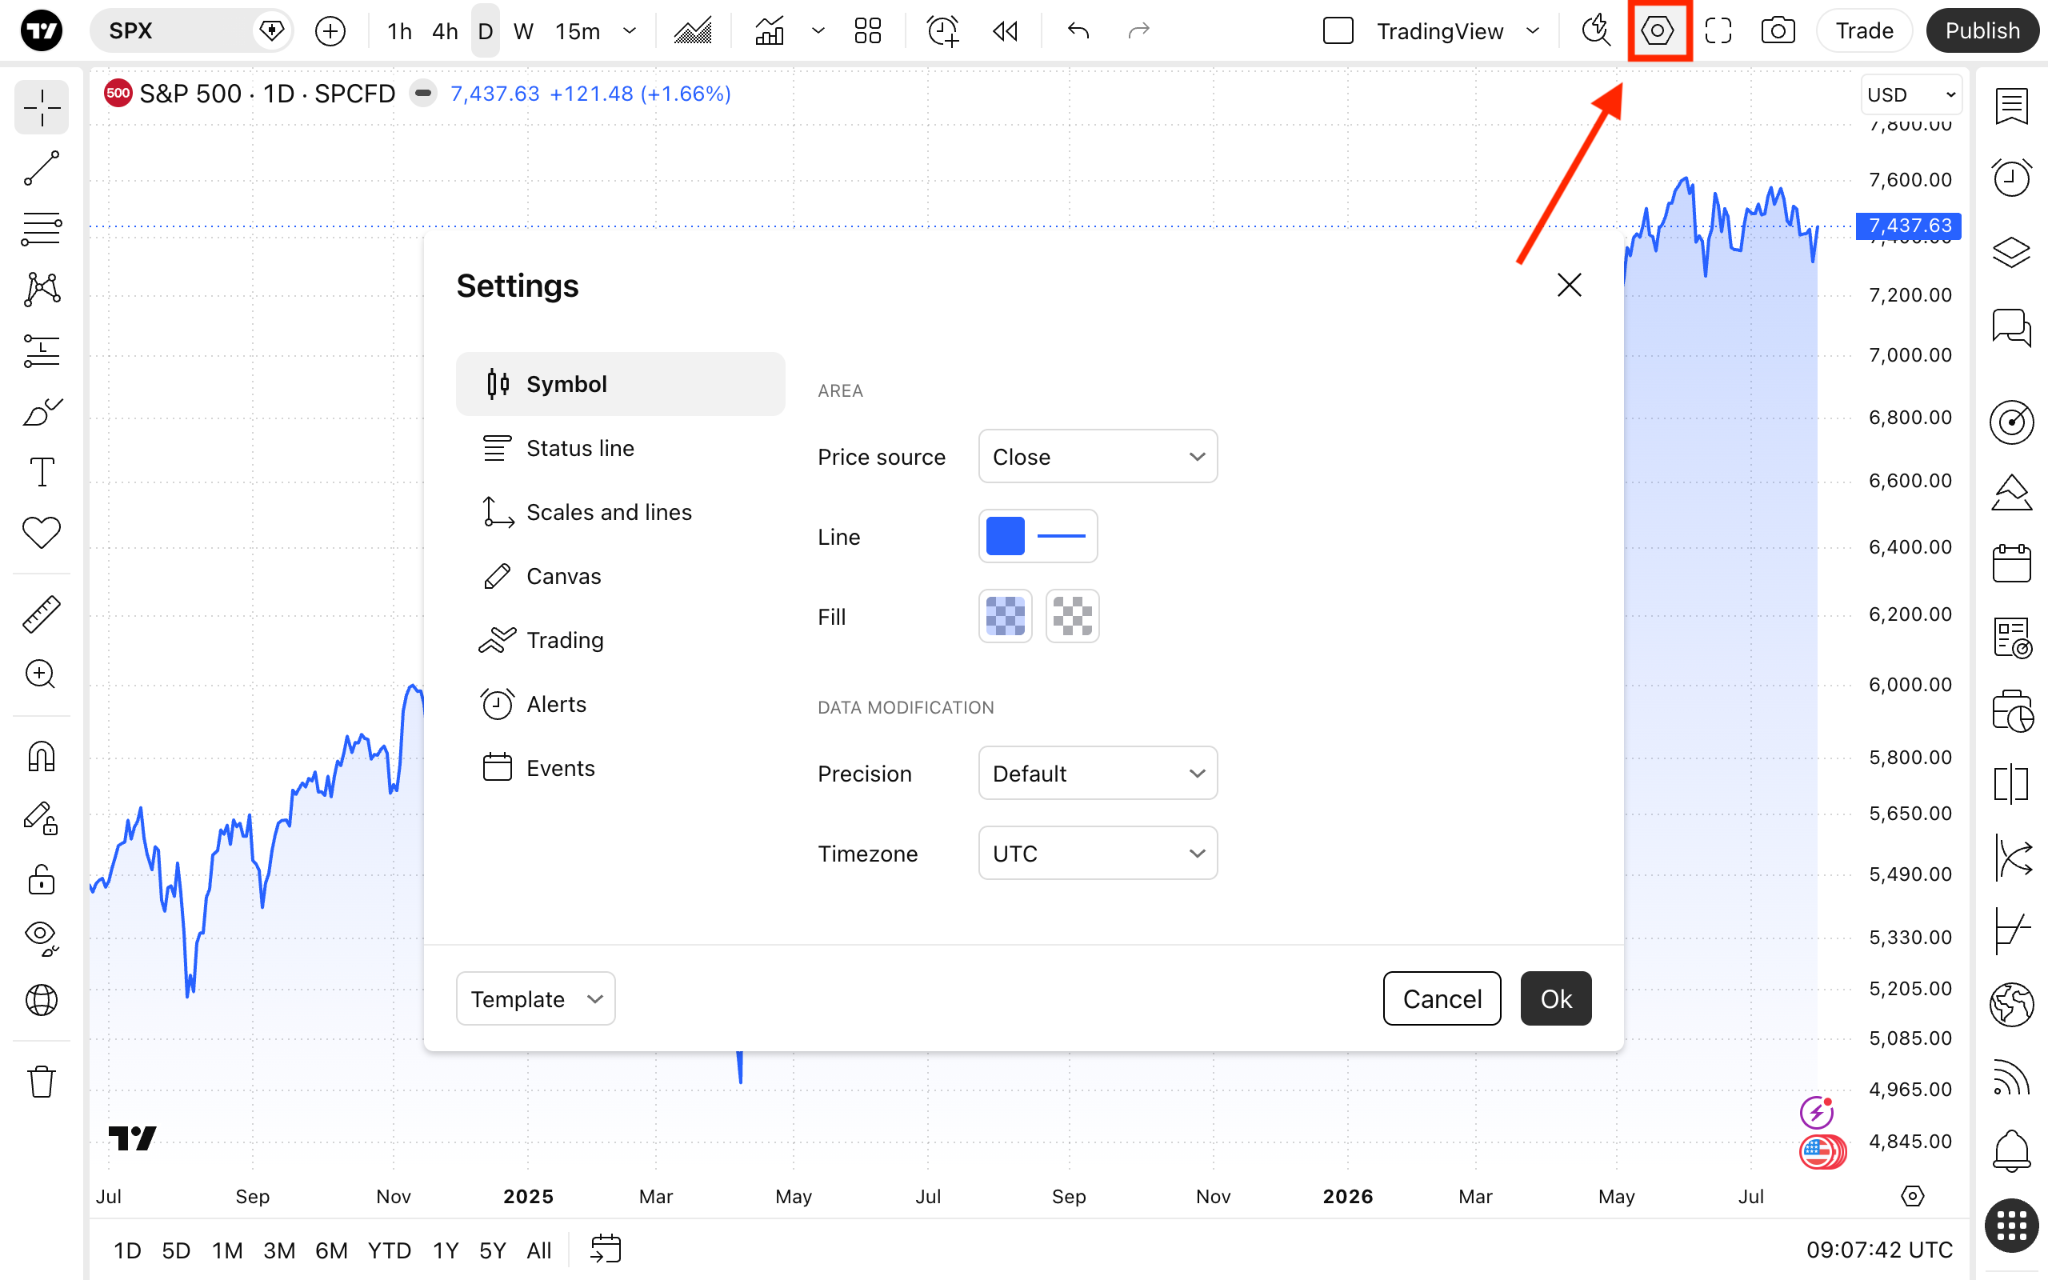Open the chats panel
Screen dimensions: 2048x1280
(2011, 327)
